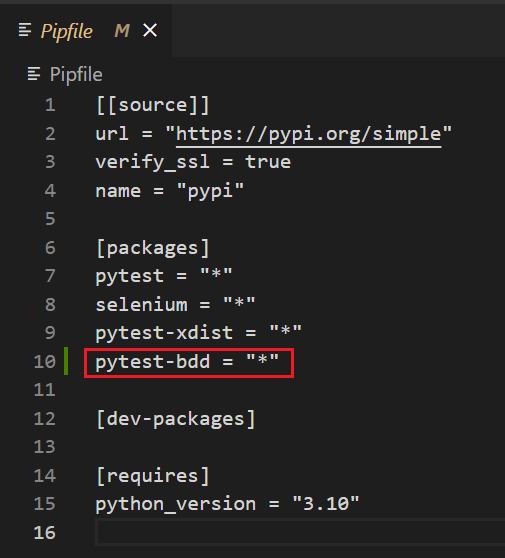Click line number 6 in the gutter
Image resolution: width=505 pixels, height=558 pixels.
pos(50,248)
